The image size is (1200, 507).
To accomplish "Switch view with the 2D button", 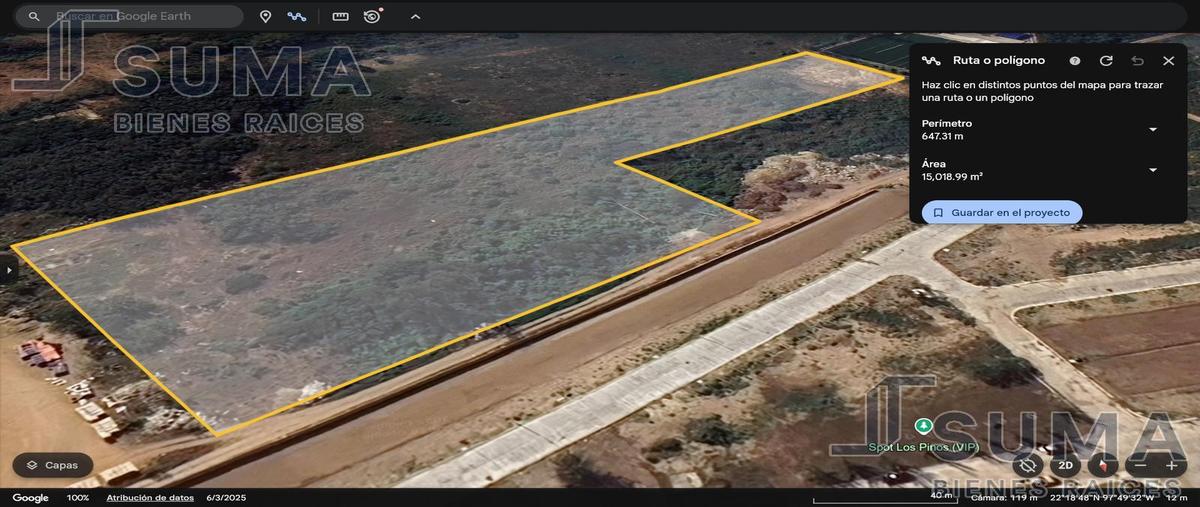I will pyautogui.click(x=1066, y=465).
